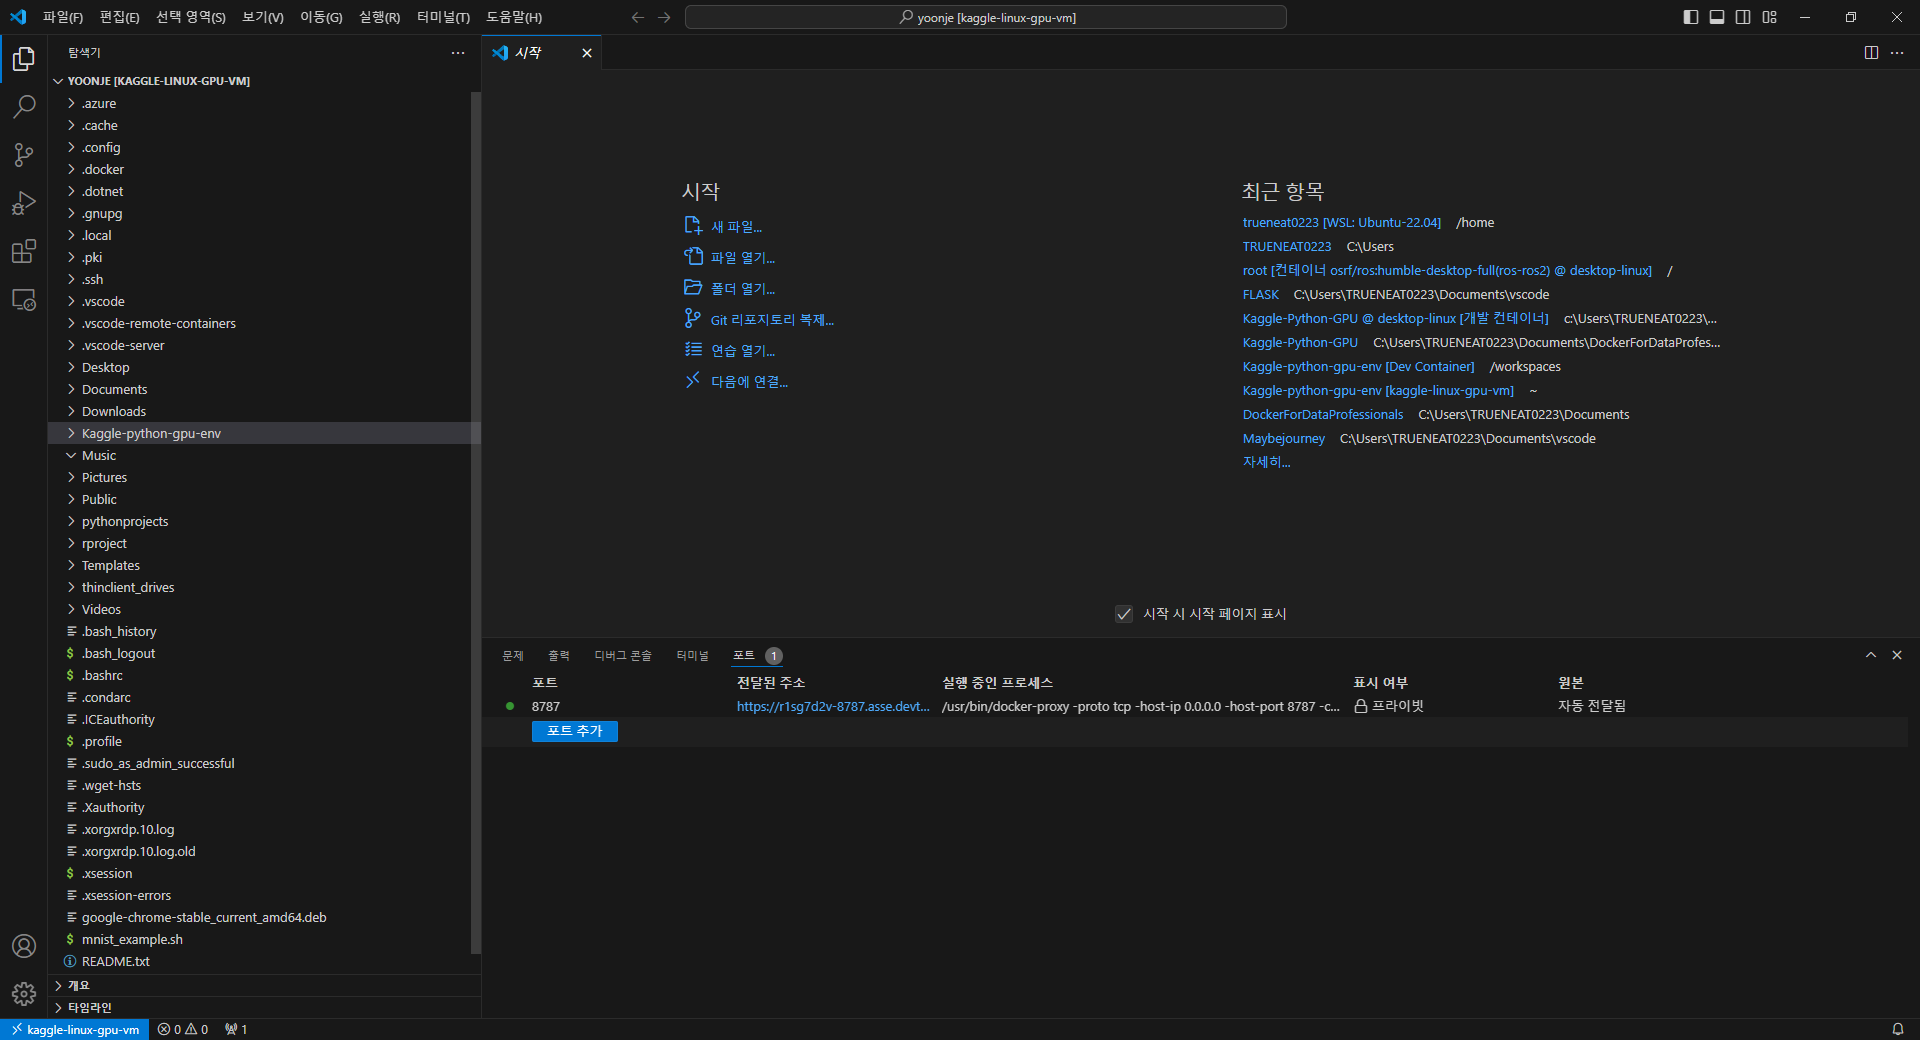Open the Search view in activity bar
Image resolution: width=1920 pixels, height=1040 pixels.
24,106
